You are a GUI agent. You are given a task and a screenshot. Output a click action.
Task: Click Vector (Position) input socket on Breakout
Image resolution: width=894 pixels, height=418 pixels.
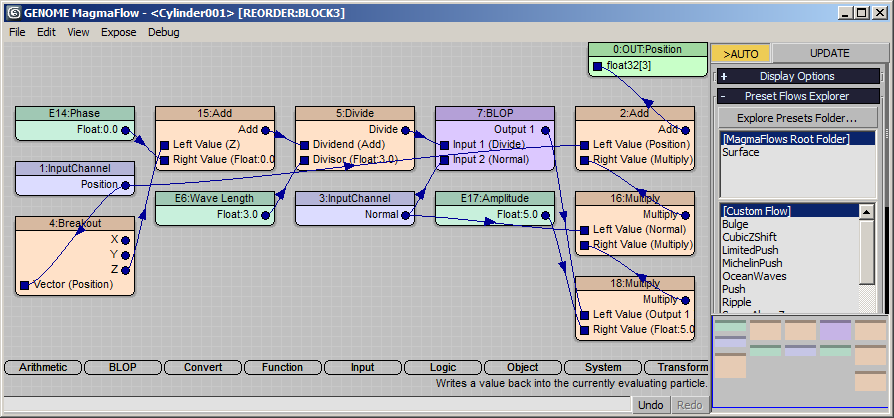pos(25,285)
